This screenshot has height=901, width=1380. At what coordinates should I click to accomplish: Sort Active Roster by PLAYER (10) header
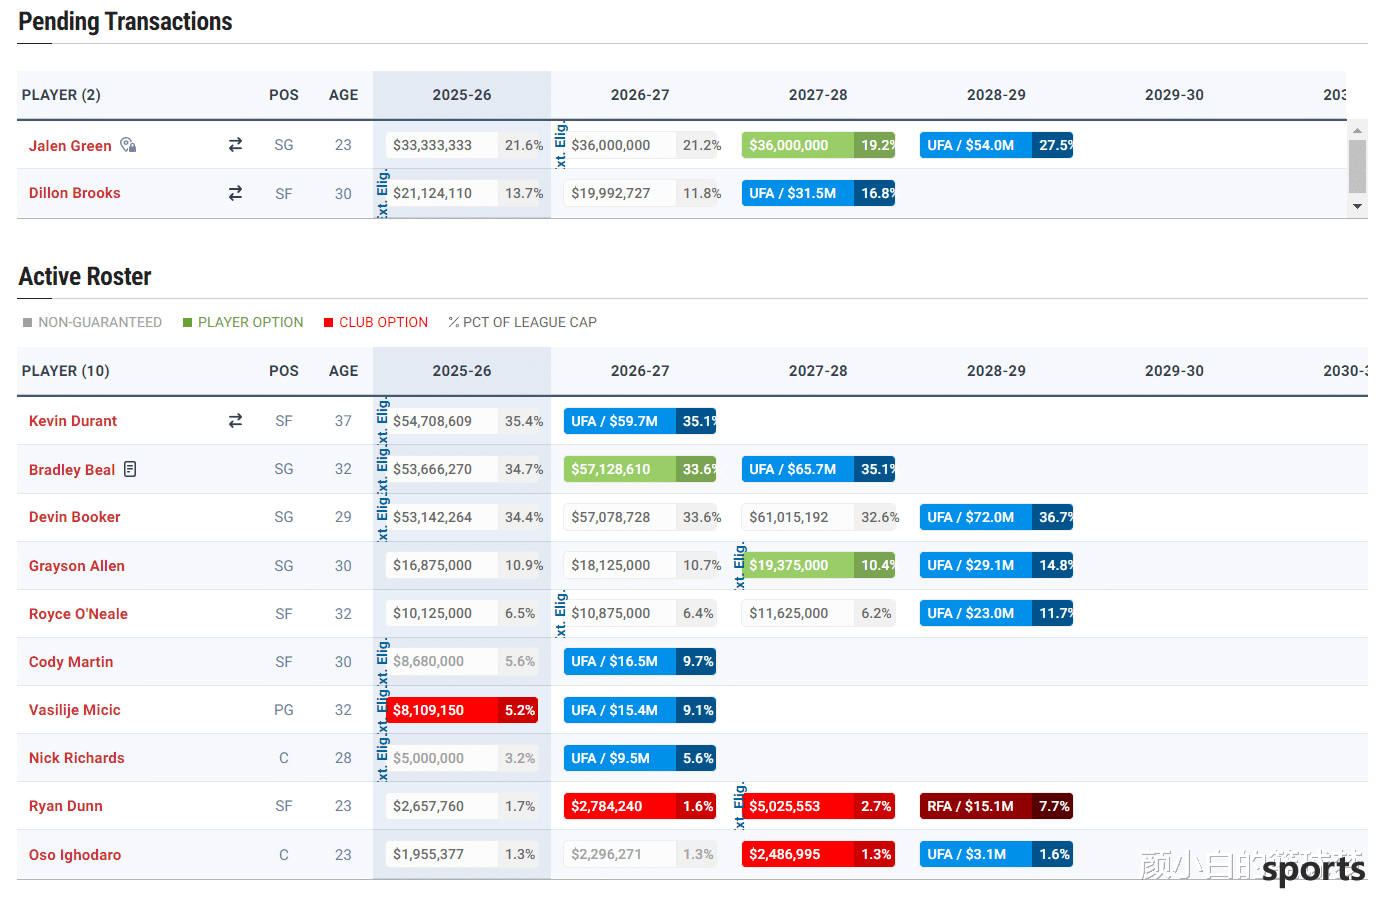pyautogui.click(x=66, y=371)
